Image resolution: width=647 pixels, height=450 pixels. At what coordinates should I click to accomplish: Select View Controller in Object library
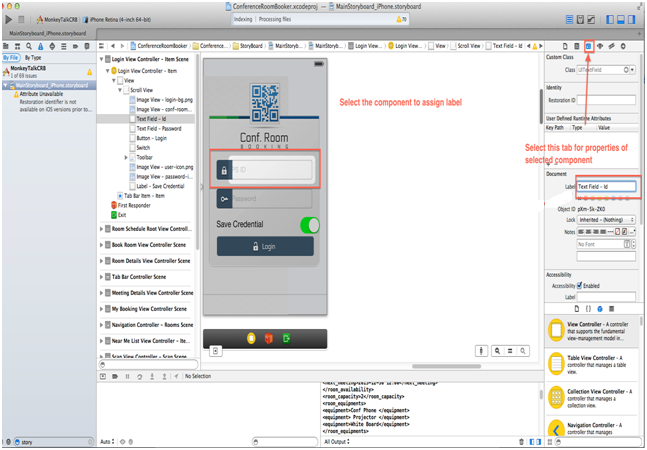[592, 331]
